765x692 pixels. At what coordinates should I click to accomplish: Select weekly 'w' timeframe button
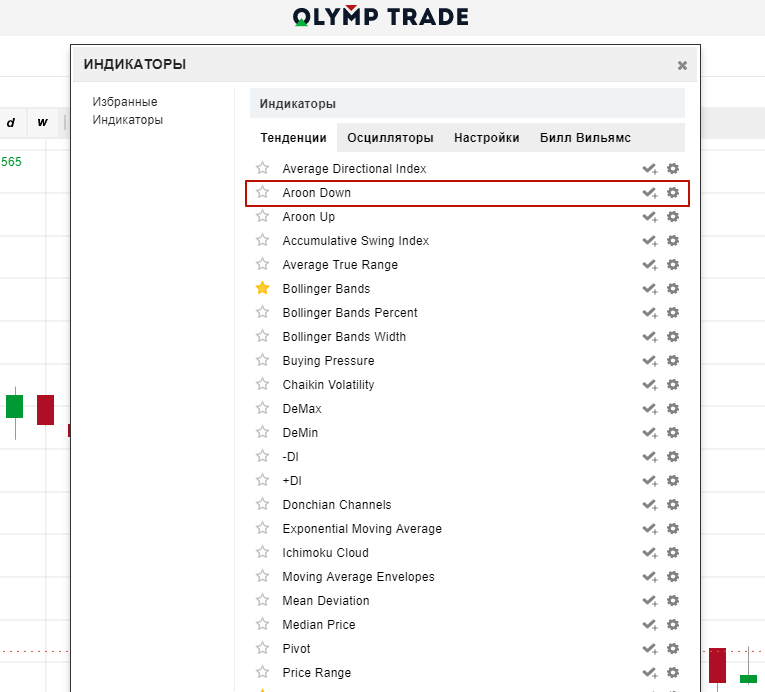(x=42, y=123)
